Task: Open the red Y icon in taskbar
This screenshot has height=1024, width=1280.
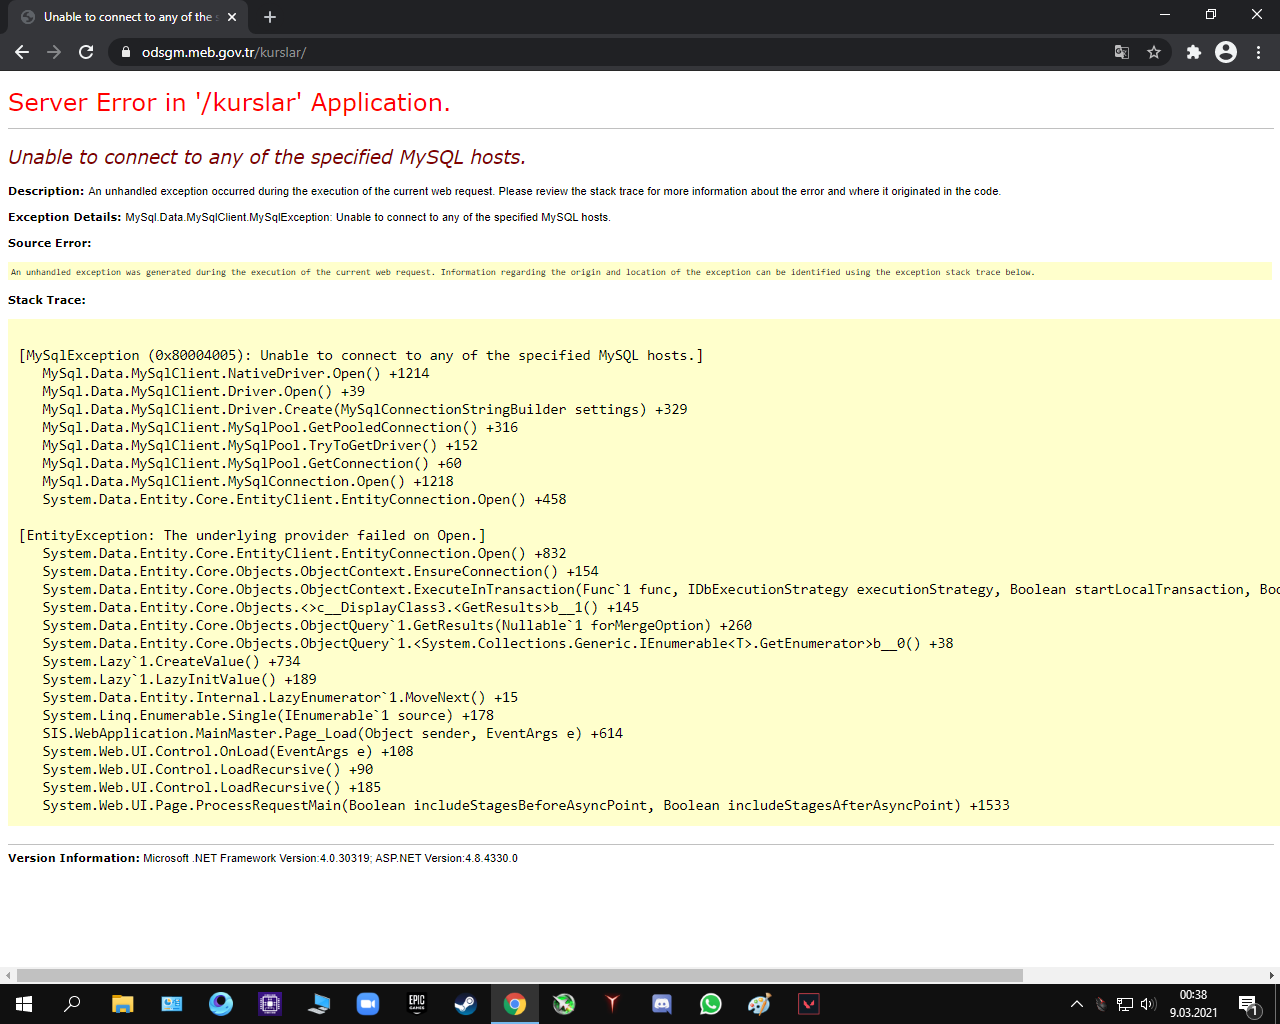Action: tap(613, 1004)
